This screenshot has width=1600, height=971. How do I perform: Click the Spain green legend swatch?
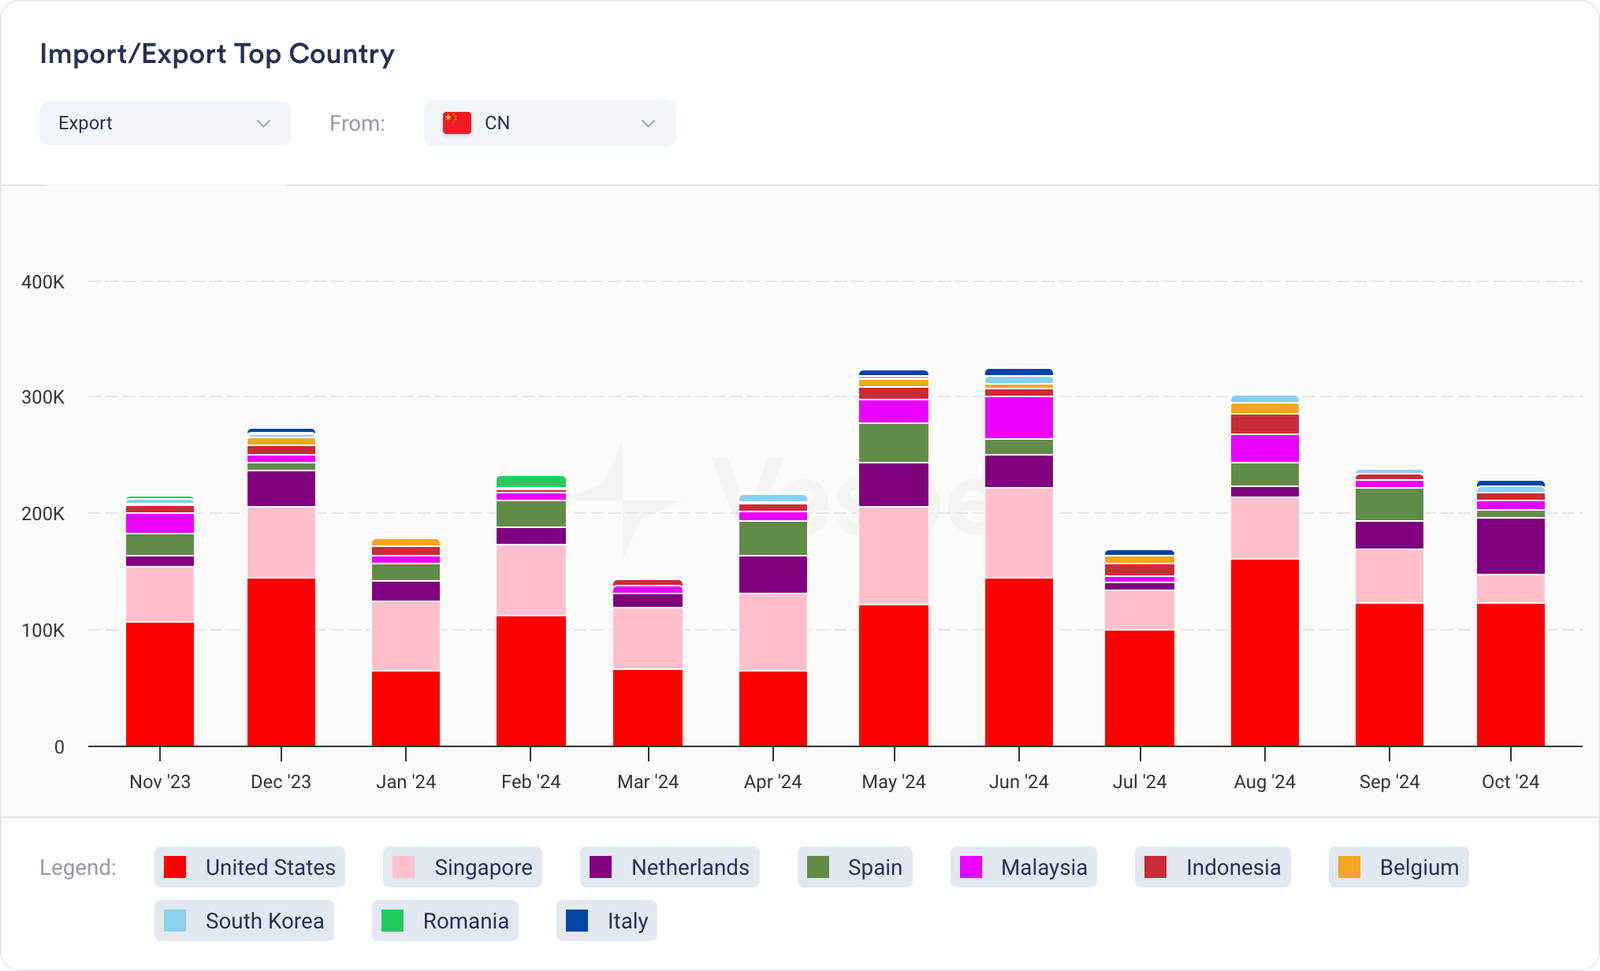(x=818, y=867)
